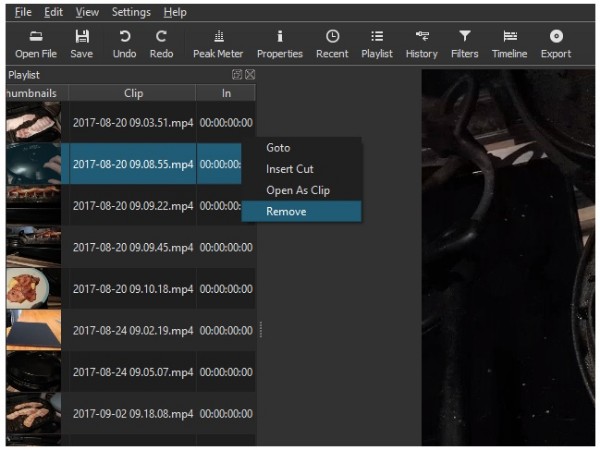Click In time of clip 09.05.07.mp4
This screenshot has height=450, width=600.
[226, 372]
